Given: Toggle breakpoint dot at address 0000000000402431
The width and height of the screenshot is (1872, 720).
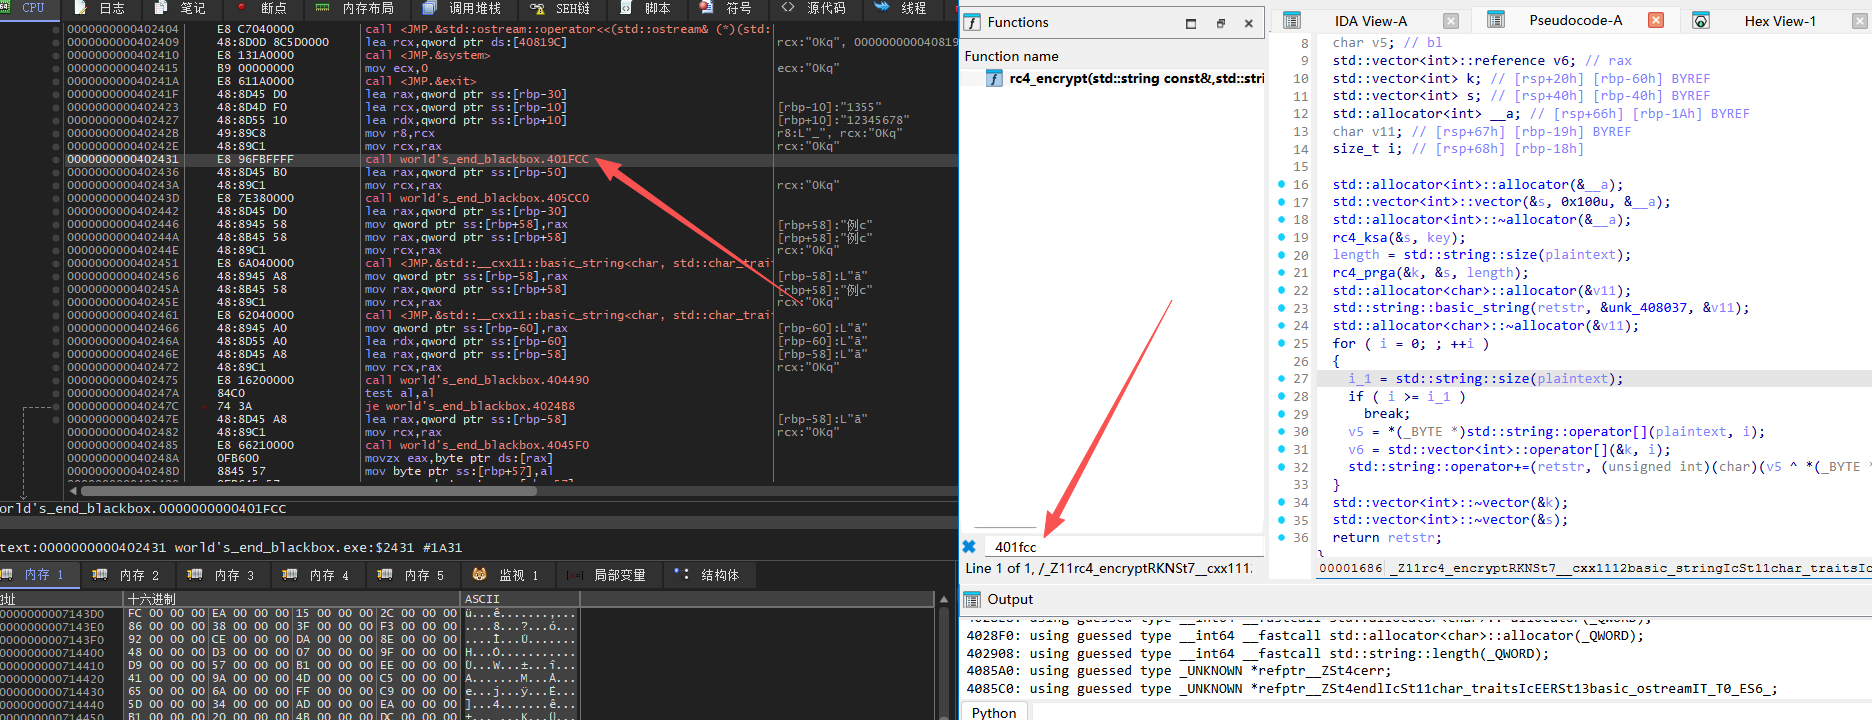Looking at the screenshot, I should (x=56, y=159).
